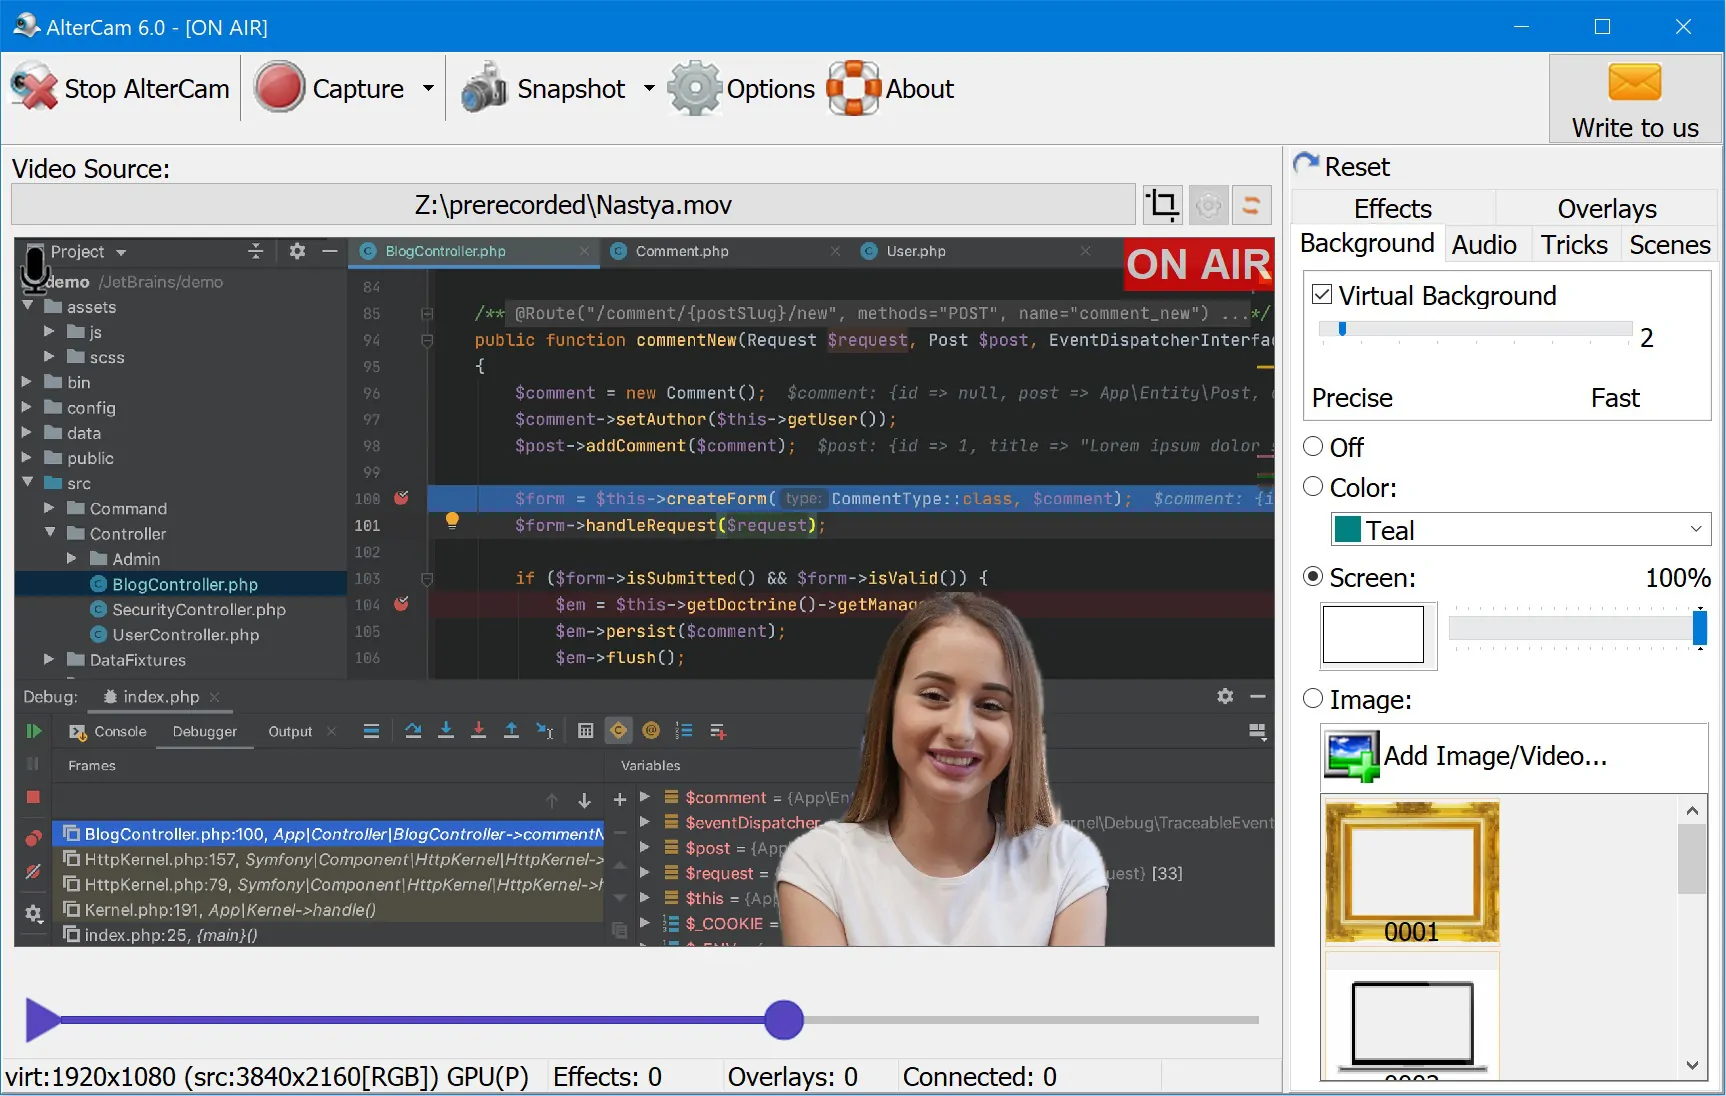1726x1096 pixels.
Task: Click the Stop AlterCam icon
Action: [x=35, y=88]
